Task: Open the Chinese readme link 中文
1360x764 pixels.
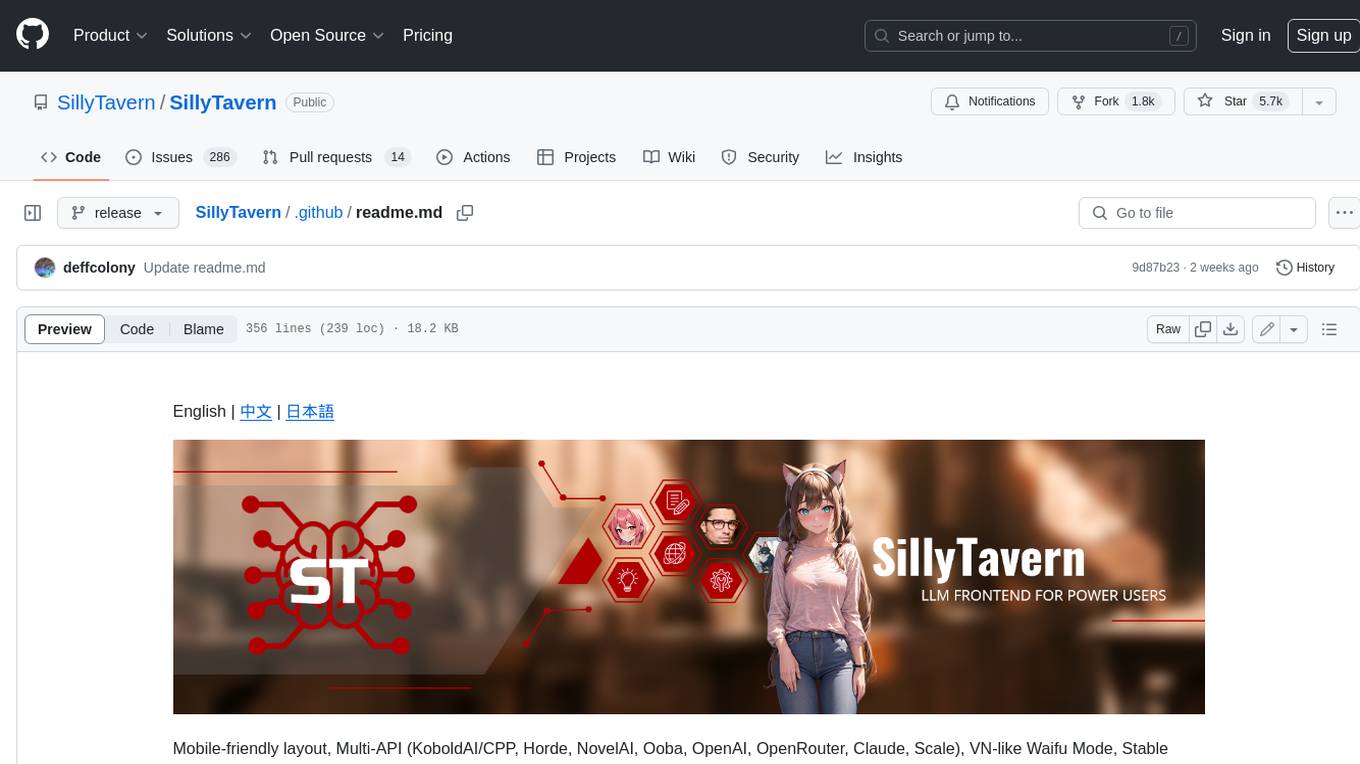Action: tap(256, 411)
